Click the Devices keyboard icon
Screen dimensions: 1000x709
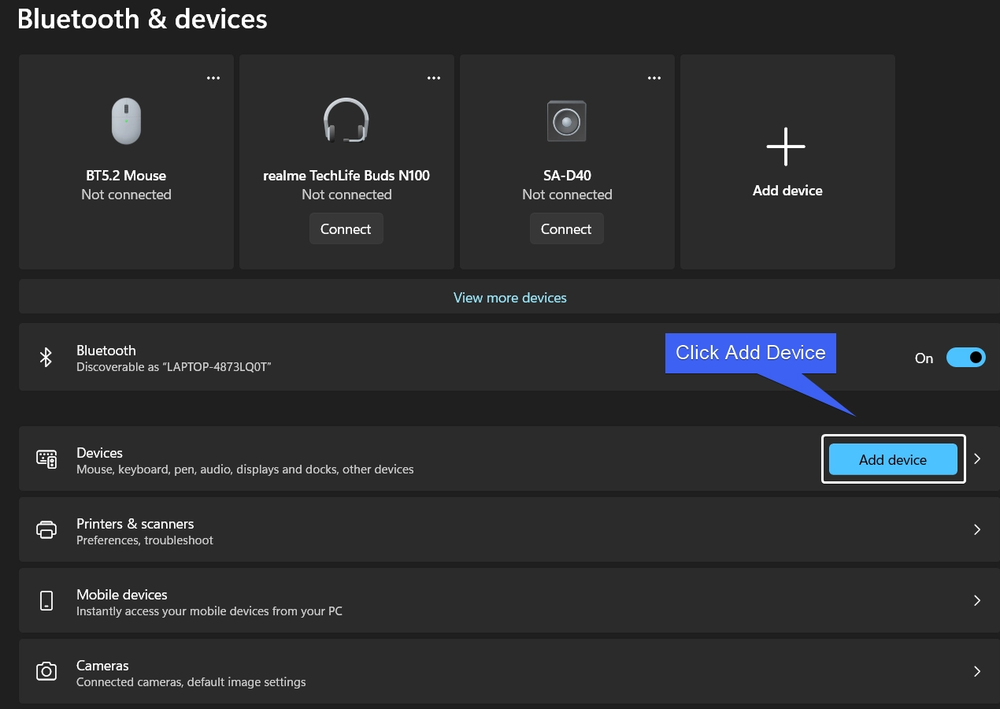click(47, 459)
